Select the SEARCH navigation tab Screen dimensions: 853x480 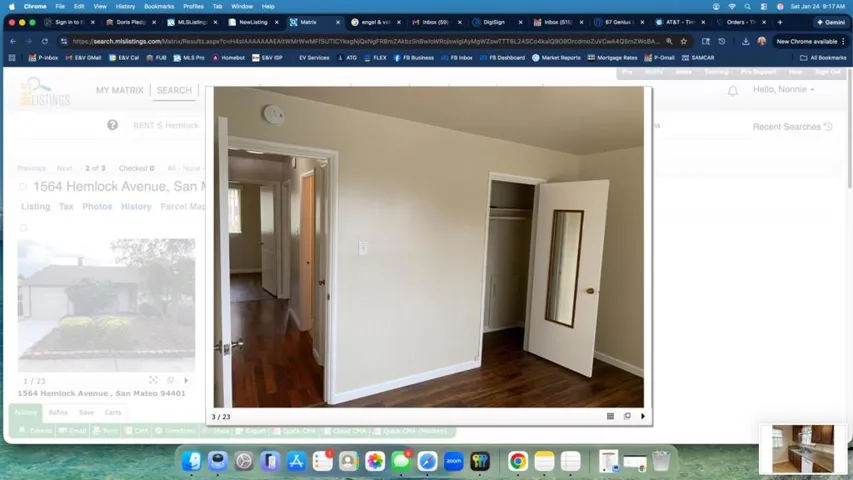tap(174, 90)
